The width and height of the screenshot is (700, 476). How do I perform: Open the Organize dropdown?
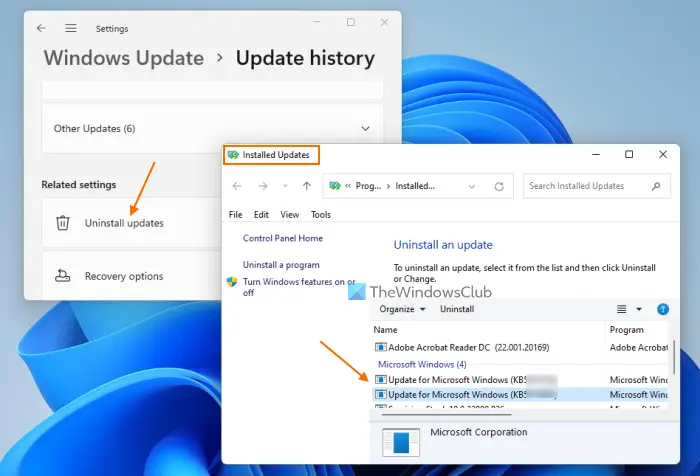click(x=402, y=309)
